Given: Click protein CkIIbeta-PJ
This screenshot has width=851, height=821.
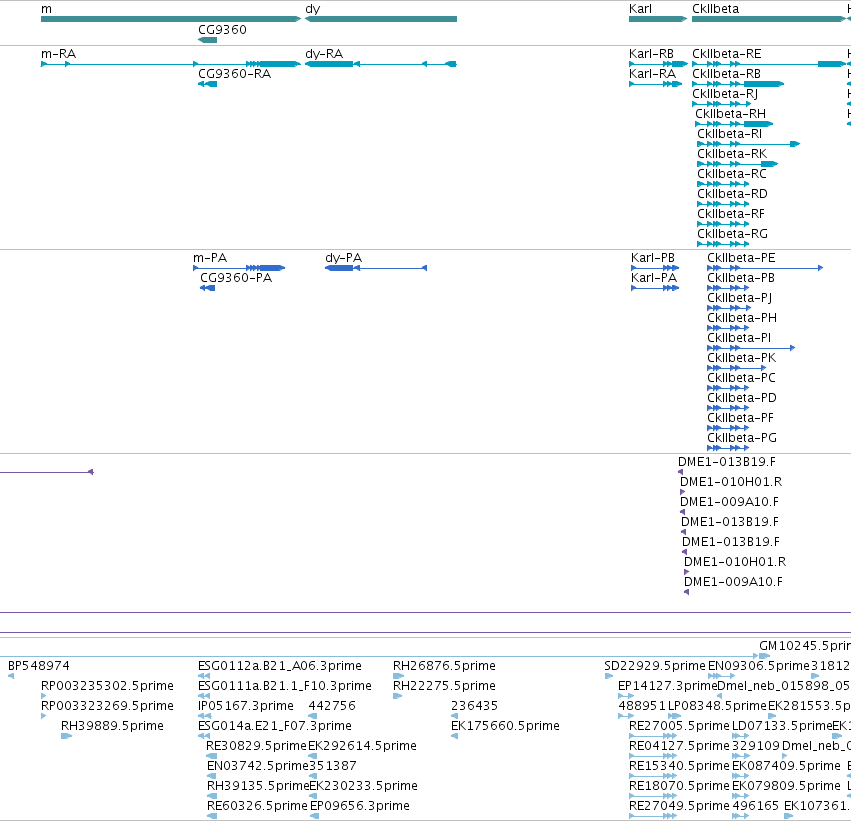Looking at the screenshot, I should (740, 298).
